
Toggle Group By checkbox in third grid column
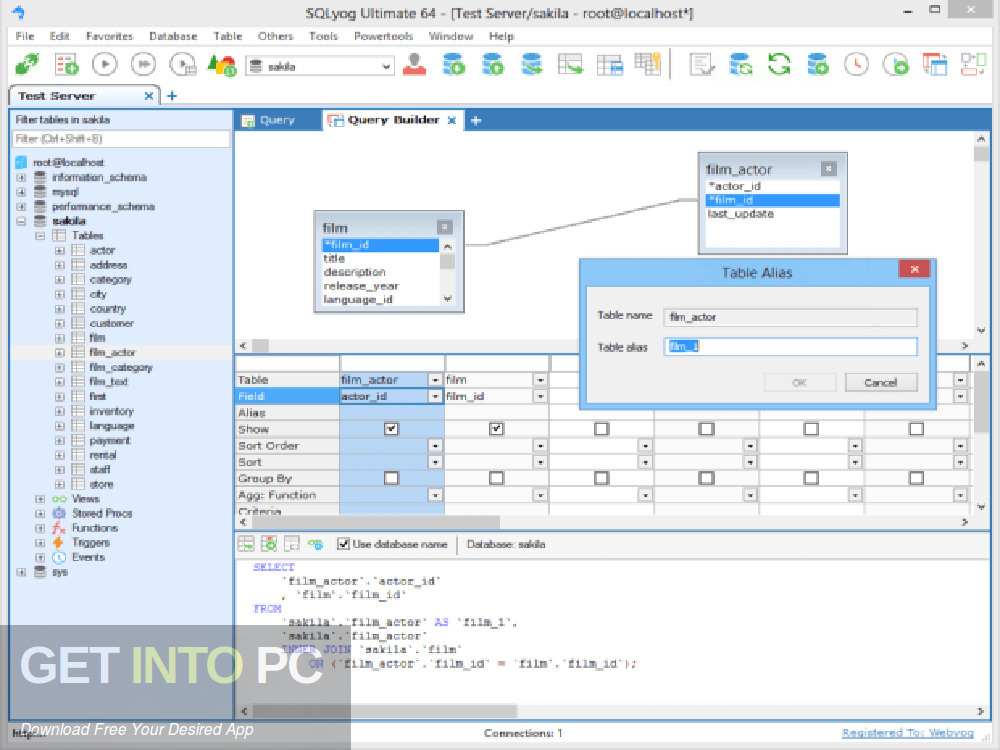pos(601,478)
